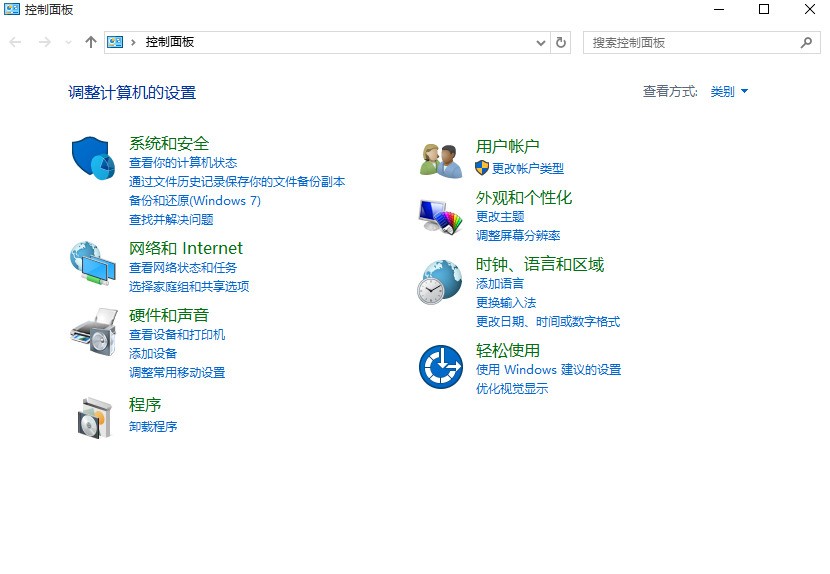Viewport: 830px width, 574px height.
Task: Click in the 搜索控制面板 search field
Action: click(701, 42)
